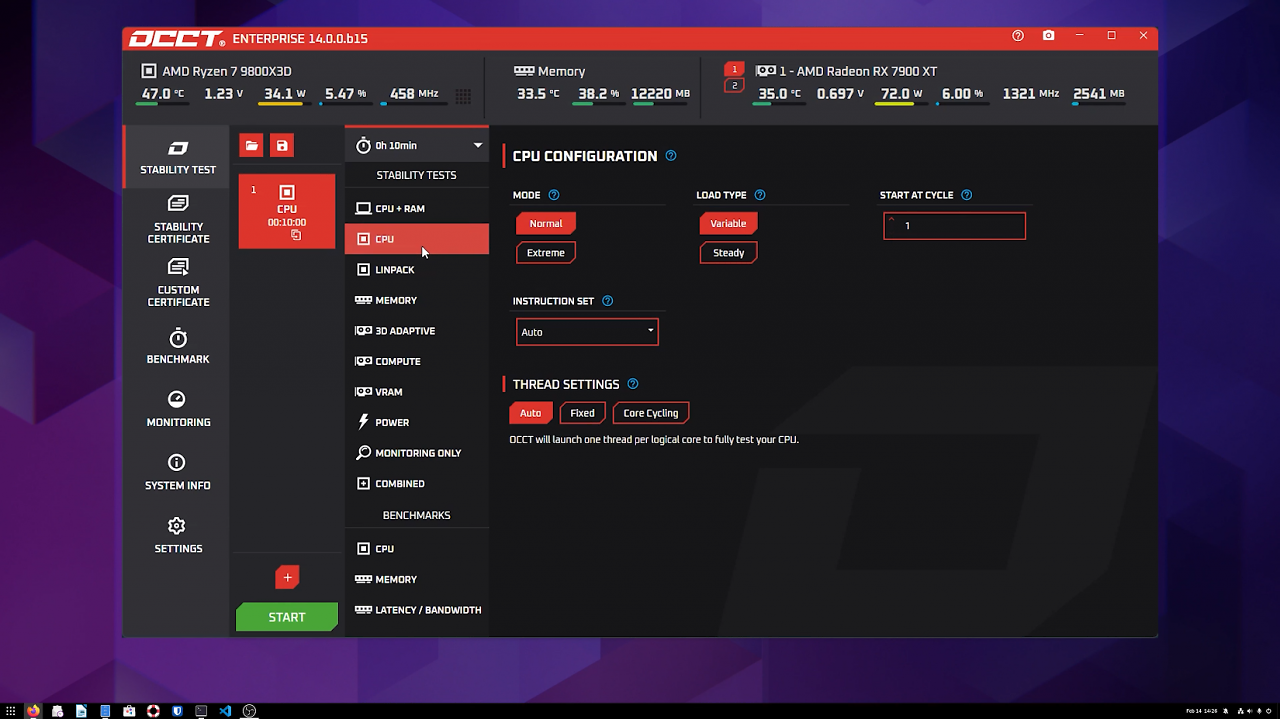This screenshot has width=1280, height=719.
Task: Click the taskbar clock
Action: click(x=1204, y=711)
